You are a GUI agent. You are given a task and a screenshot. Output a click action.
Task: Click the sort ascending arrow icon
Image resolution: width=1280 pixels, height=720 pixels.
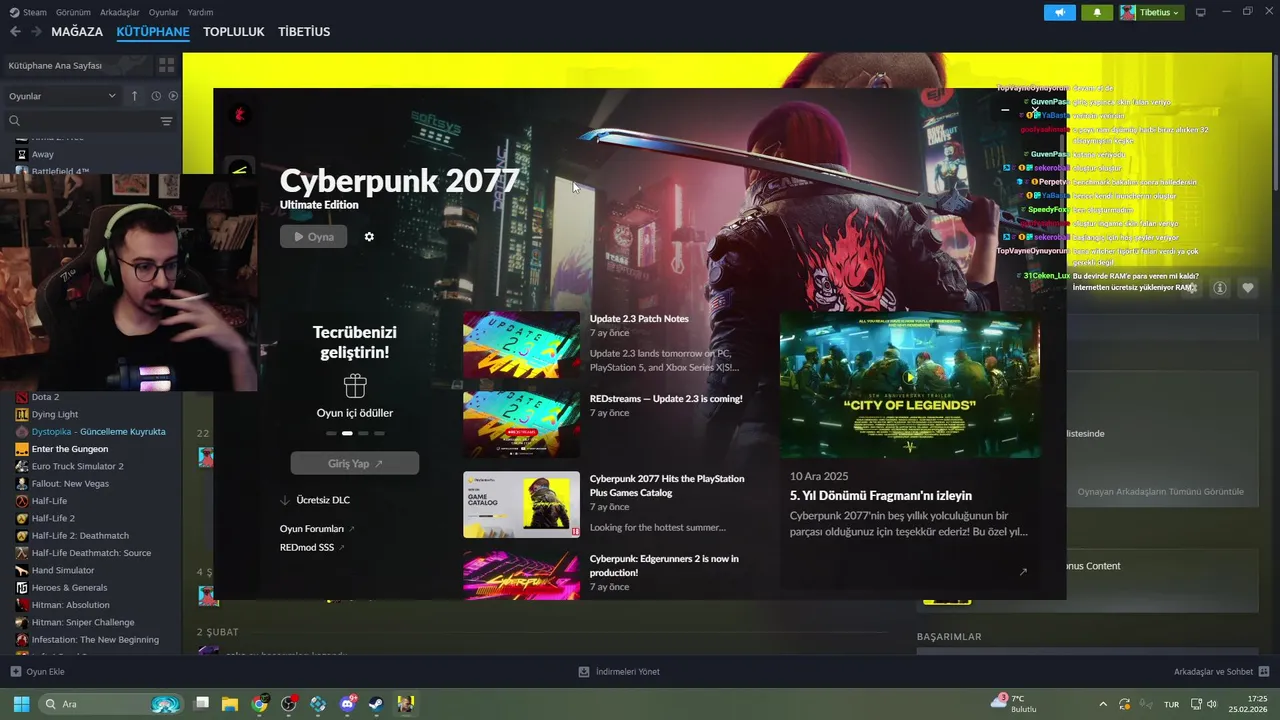(x=134, y=96)
